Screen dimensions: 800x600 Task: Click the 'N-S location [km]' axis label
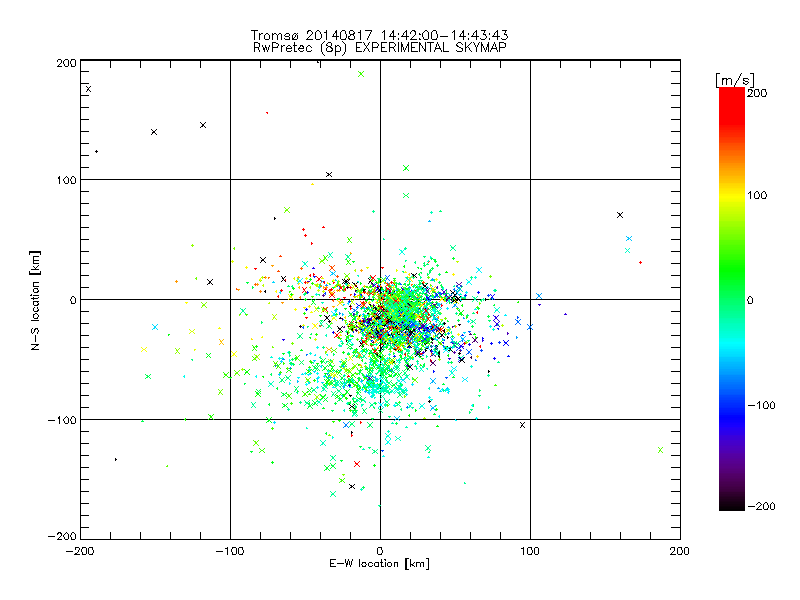point(35,301)
